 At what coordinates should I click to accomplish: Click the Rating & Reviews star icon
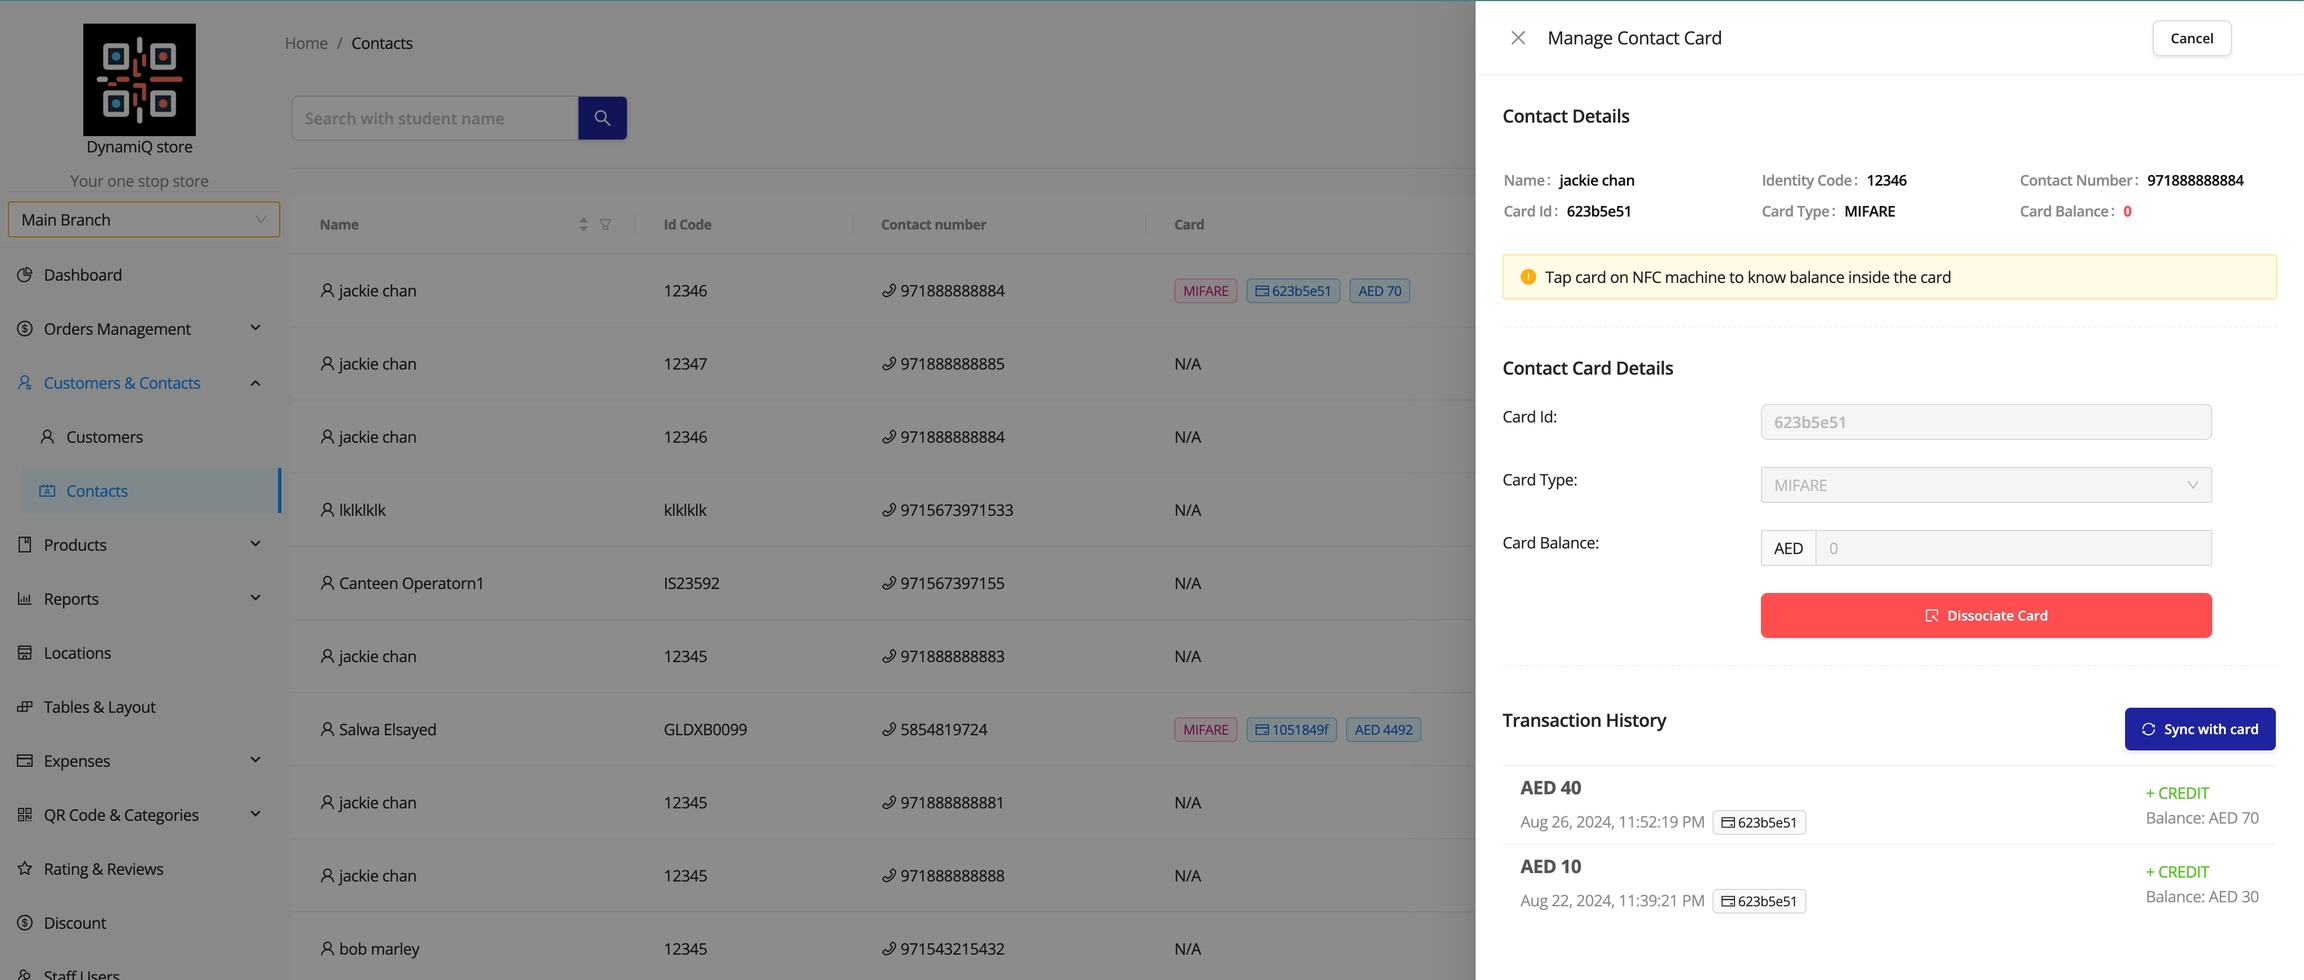25,869
